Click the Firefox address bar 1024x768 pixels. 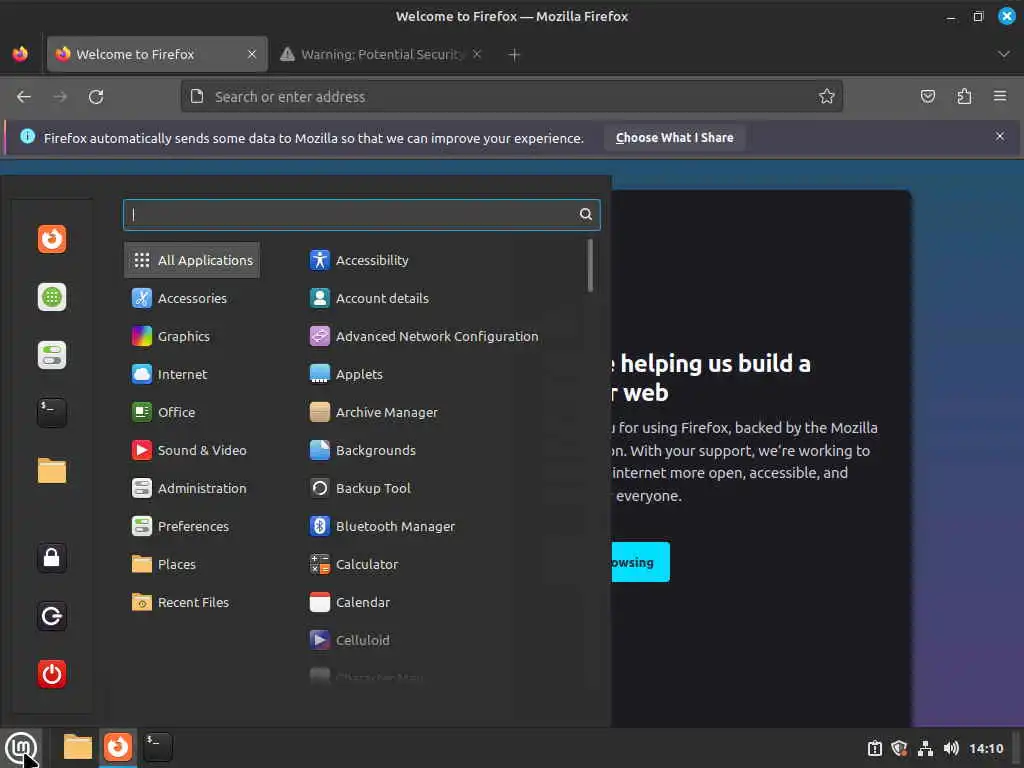[511, 97]
